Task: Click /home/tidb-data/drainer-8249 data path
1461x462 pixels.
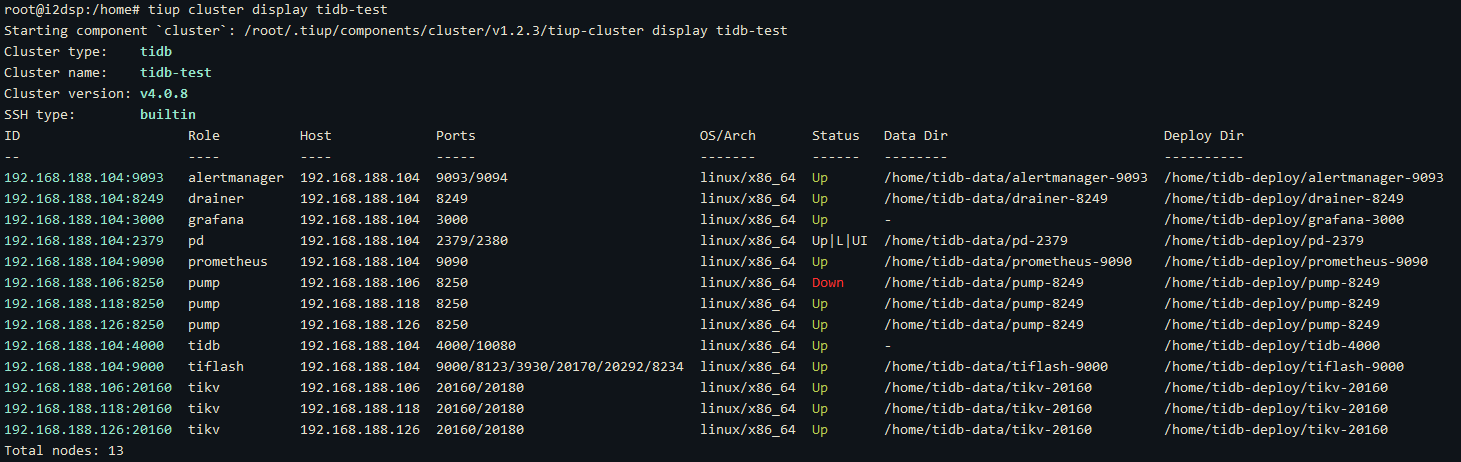Action: coord(996,199)
